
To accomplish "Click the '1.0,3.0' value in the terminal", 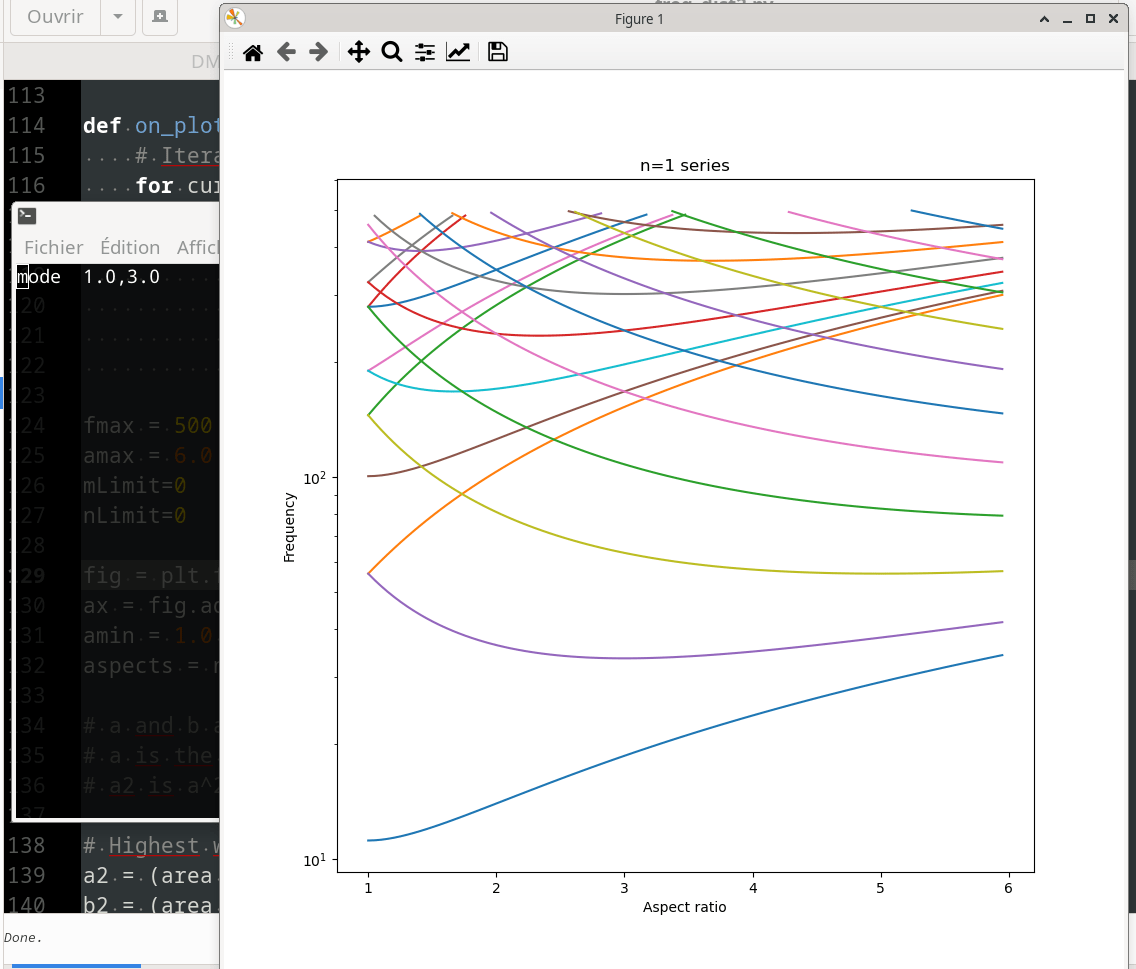I will click(121, 277).
